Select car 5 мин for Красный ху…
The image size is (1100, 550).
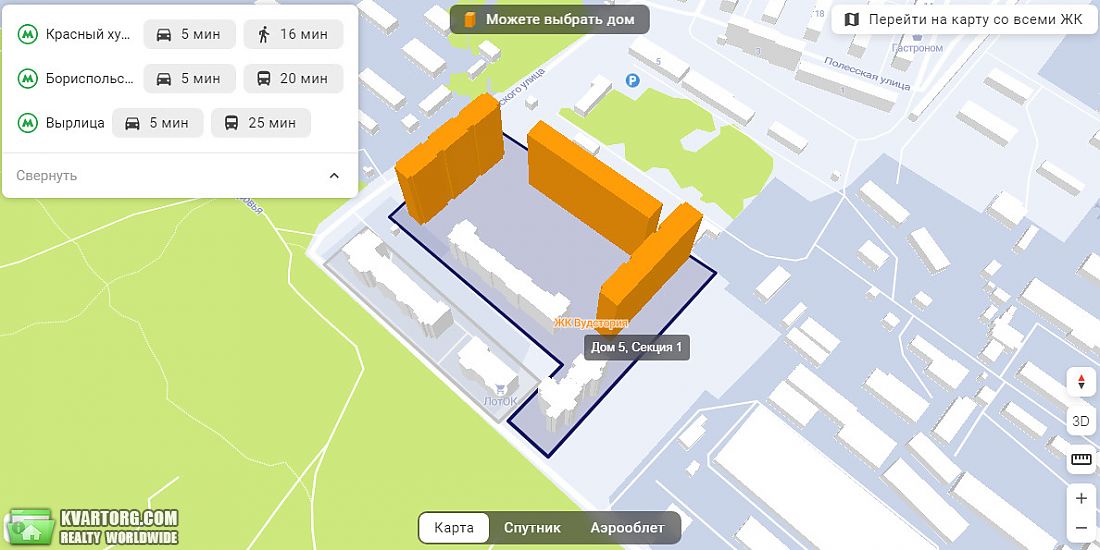click(189, 34)
